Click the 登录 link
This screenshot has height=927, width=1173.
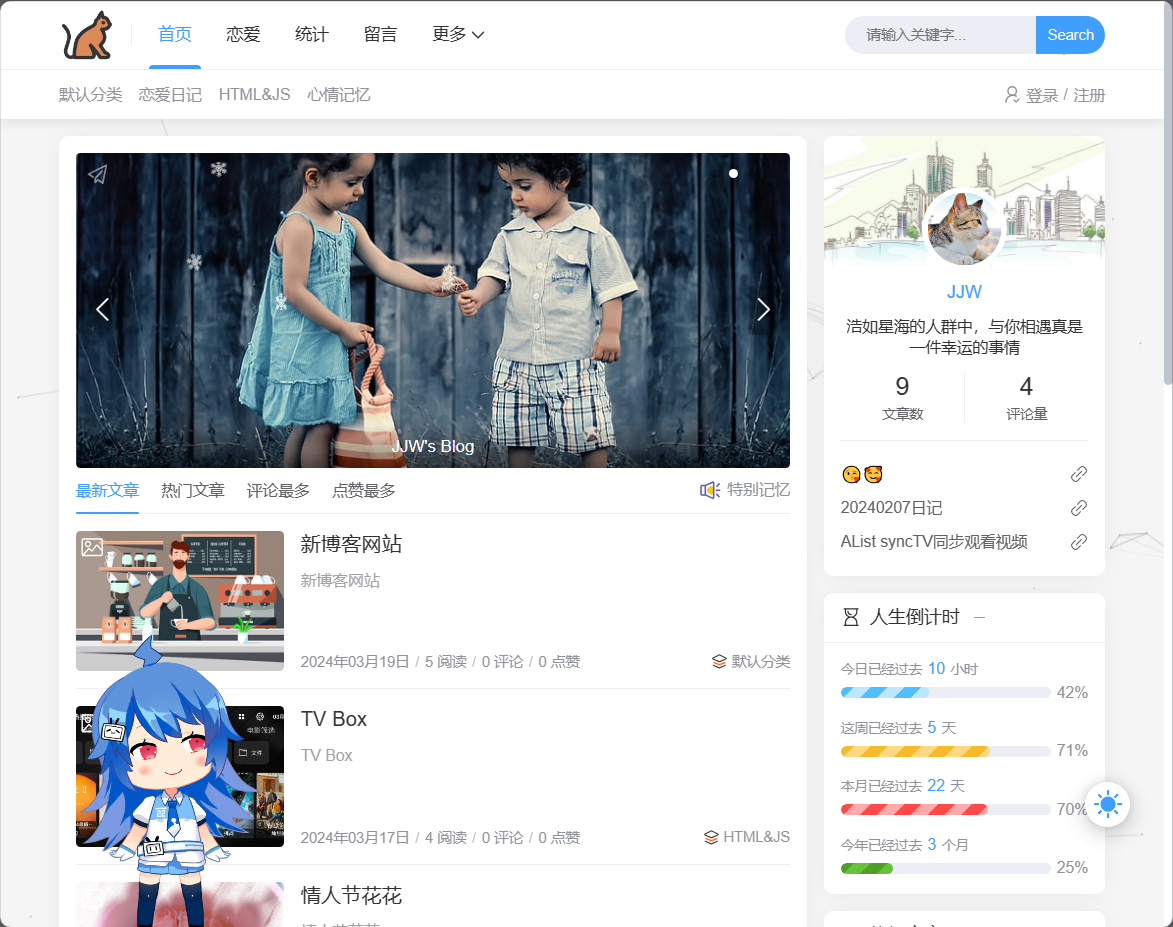pos(1042,96)
